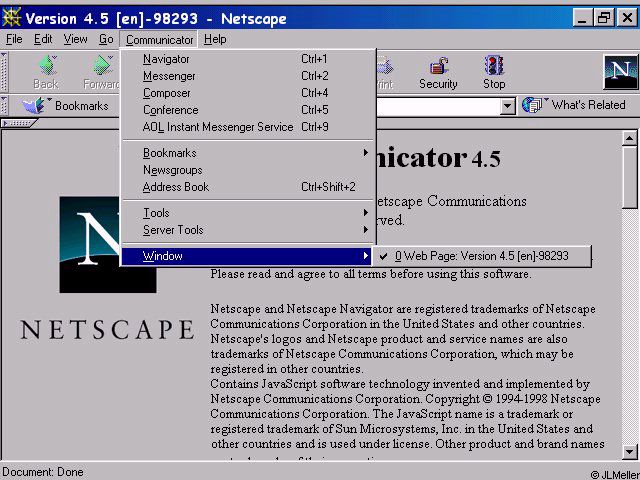Open the Help menu

pyautogui.click(x=215, y=39)
